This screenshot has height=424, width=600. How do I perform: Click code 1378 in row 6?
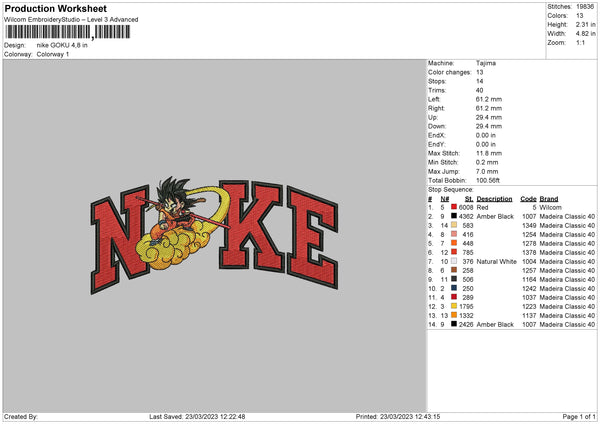[x=529, y=253]
